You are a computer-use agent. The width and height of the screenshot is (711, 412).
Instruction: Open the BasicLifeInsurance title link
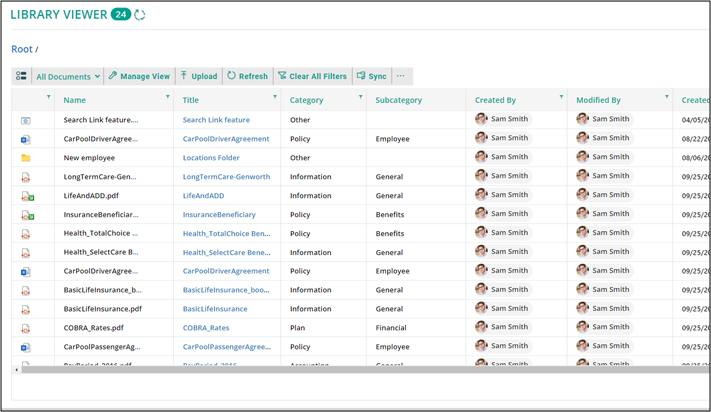click(x=215, y=309)
